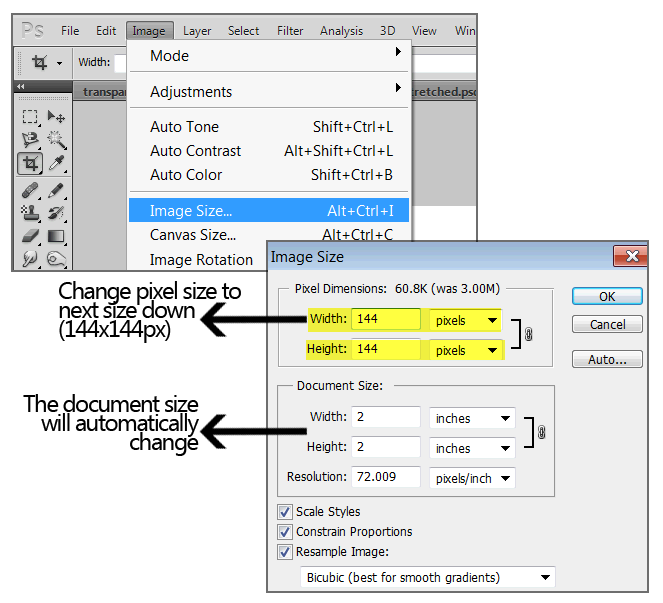Choose Auto Contrast from Image menu
The image size is (663, 603).
coord(269,151)
